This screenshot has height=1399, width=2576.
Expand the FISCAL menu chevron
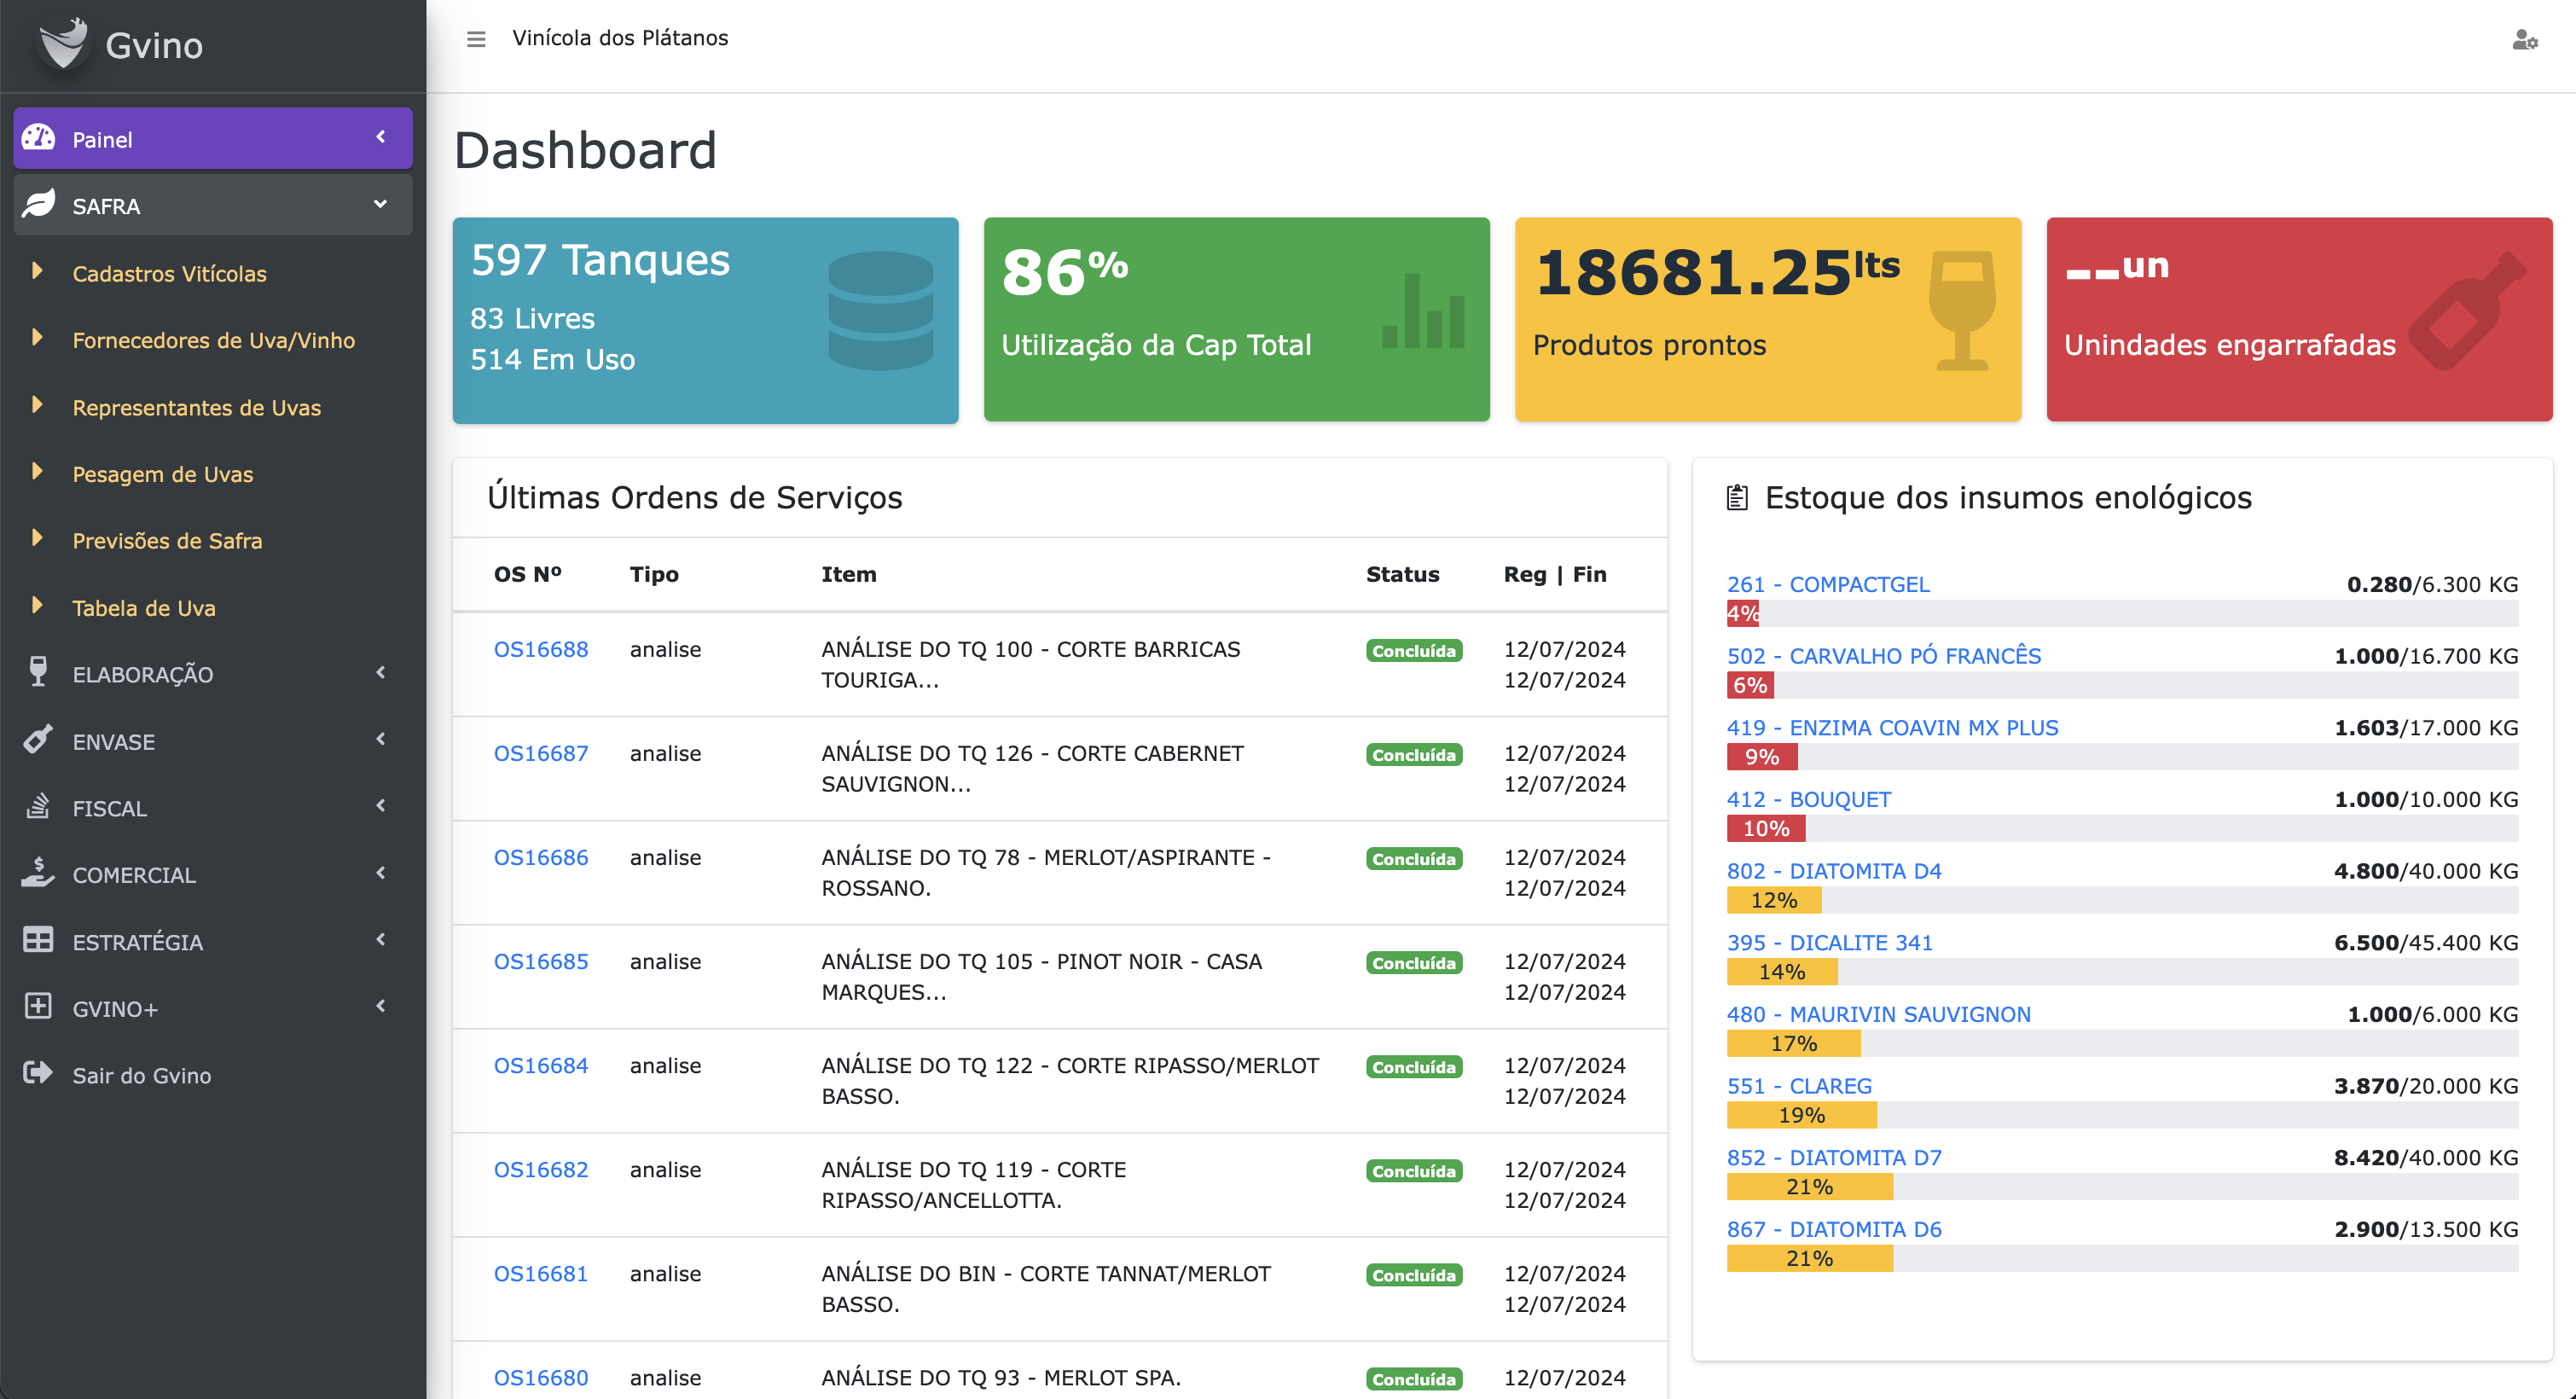[x=380, y=806]
